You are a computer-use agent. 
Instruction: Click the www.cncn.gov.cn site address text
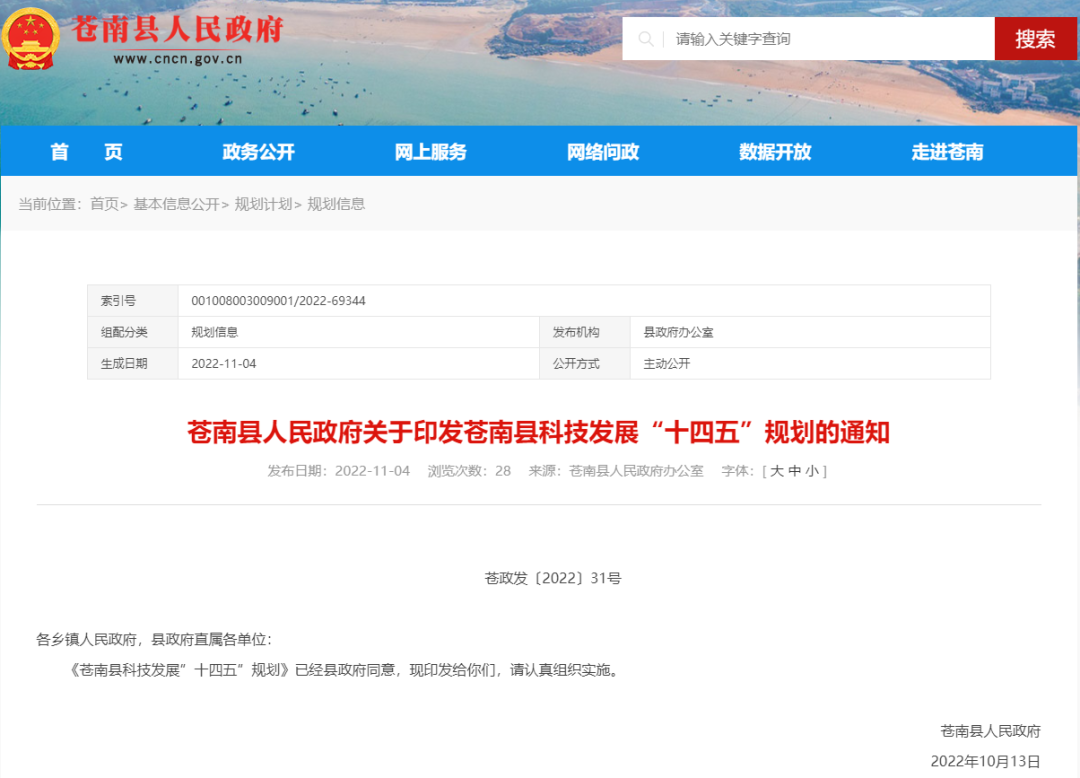(x=178, y=58)
